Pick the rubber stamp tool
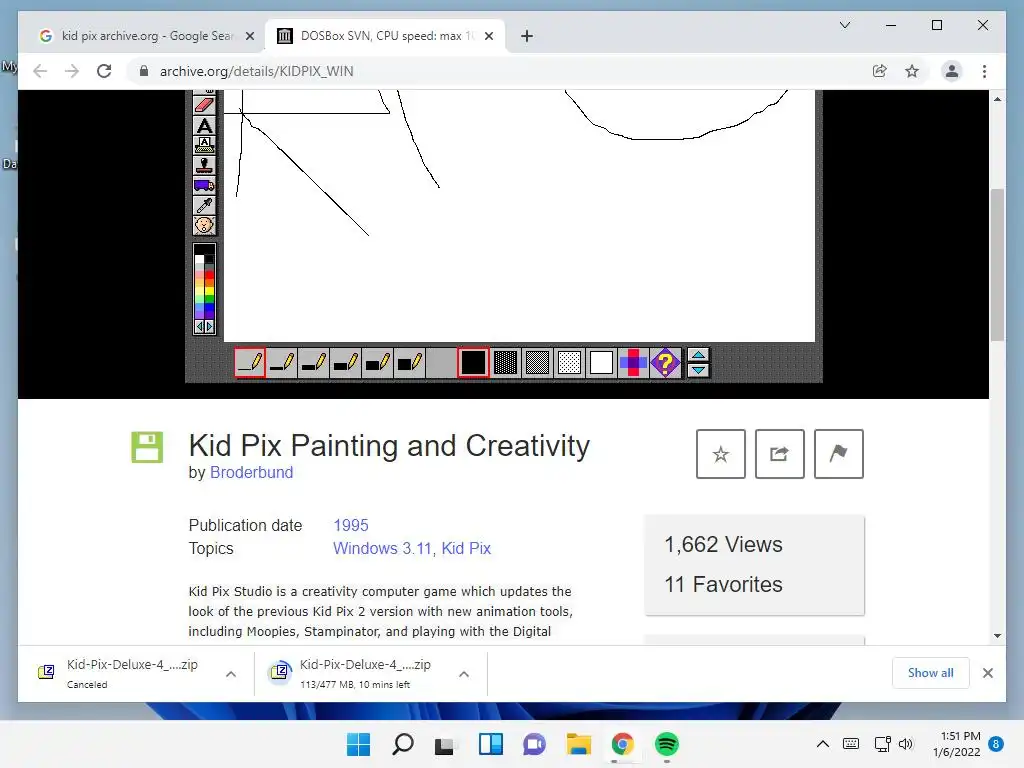The height and width of the screenshot is (768, 1024). (204, 165)
